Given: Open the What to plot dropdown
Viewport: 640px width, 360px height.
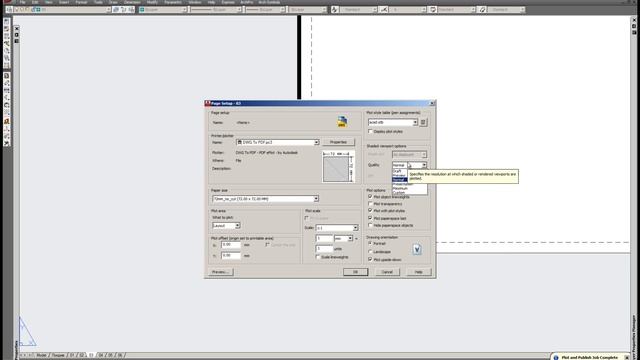Looking at the screenshot, I should 237,225.
